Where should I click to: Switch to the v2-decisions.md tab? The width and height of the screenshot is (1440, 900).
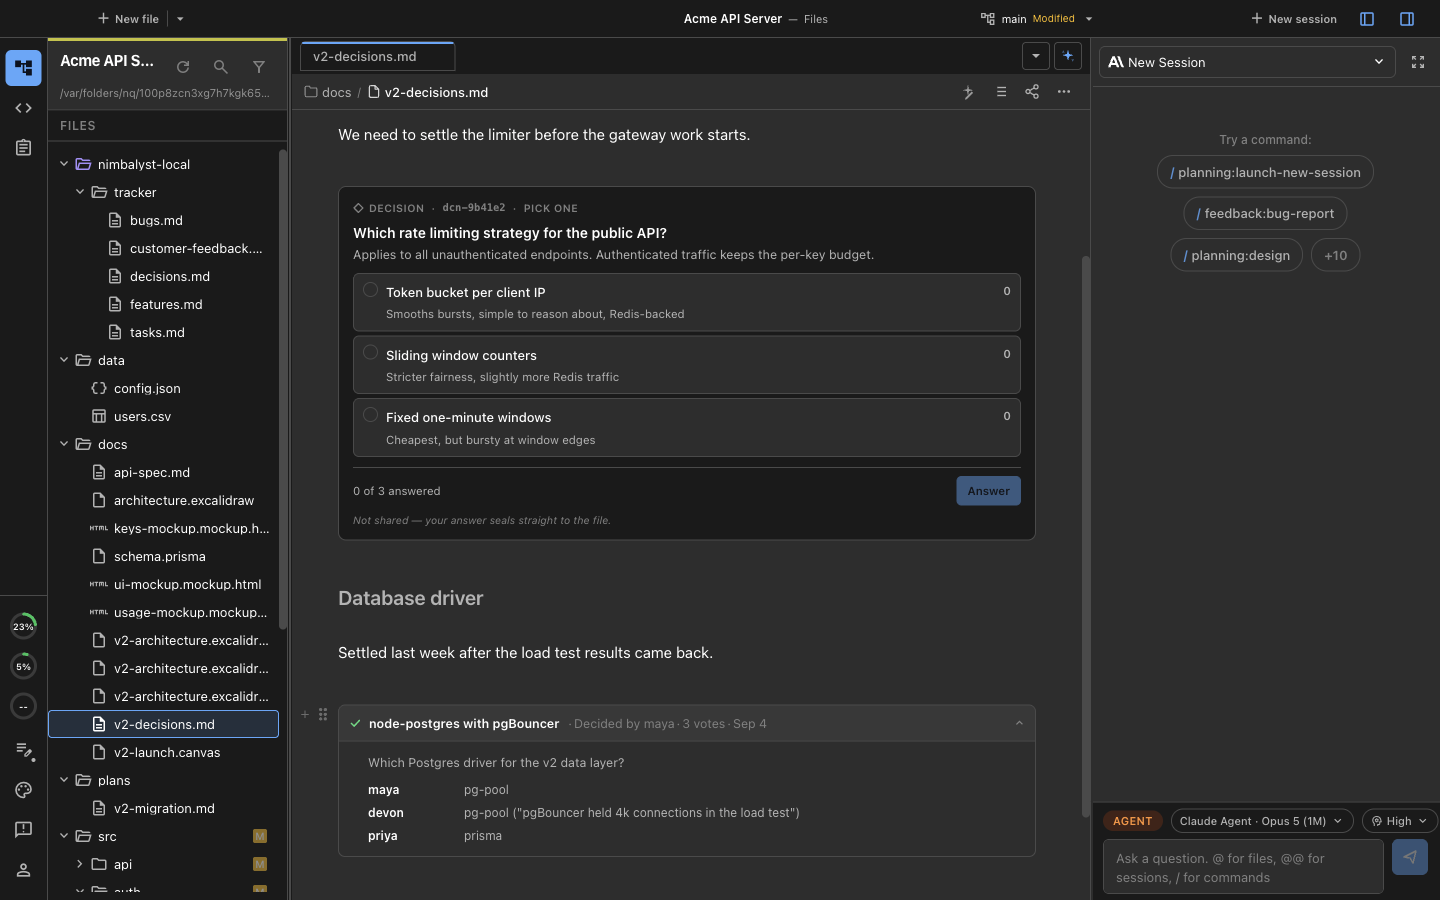point(378,56)
